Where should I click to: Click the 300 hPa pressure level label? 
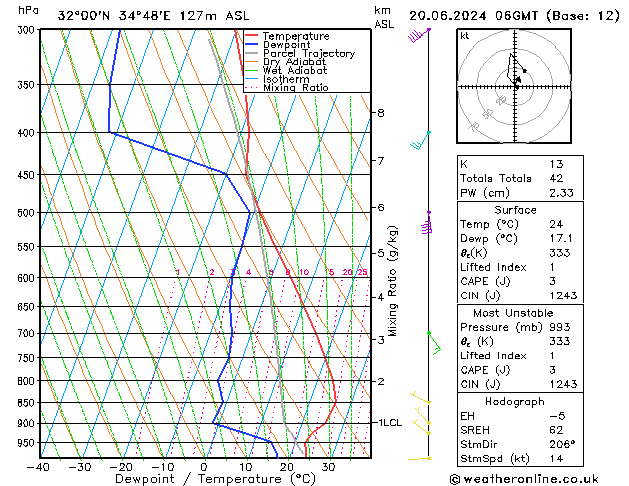coord(28,30)
